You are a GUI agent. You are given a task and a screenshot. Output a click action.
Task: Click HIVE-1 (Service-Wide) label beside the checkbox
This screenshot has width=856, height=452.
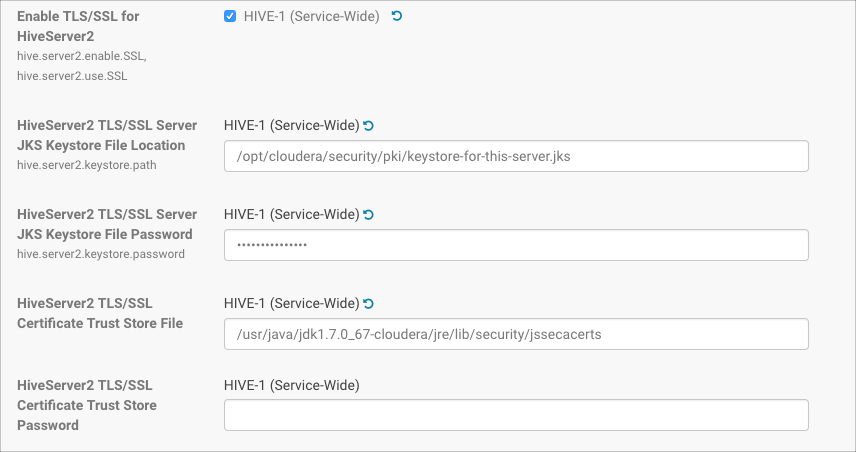(x=311, y=16)
